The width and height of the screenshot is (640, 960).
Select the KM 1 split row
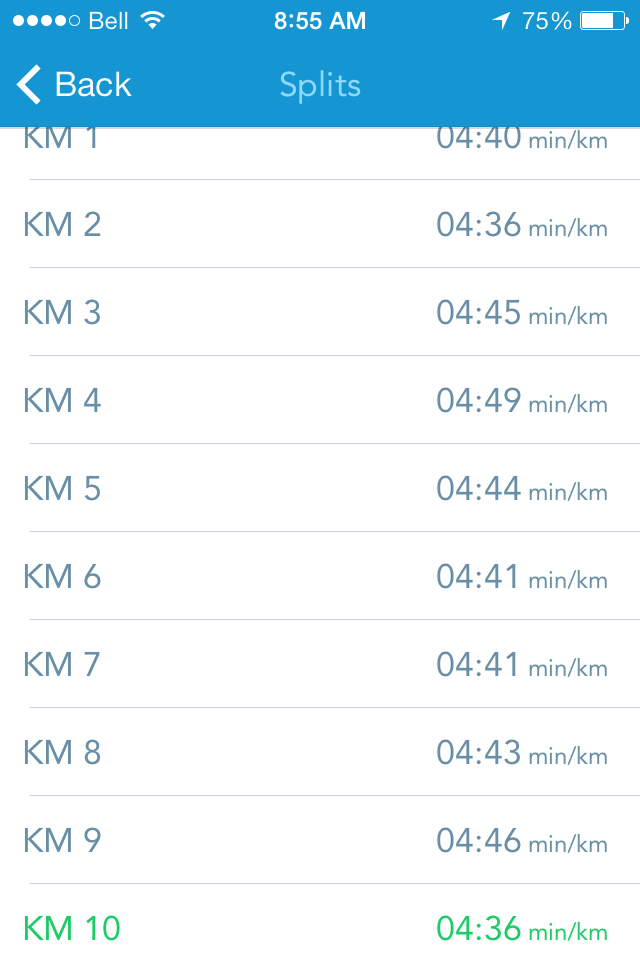pos(320,142)
